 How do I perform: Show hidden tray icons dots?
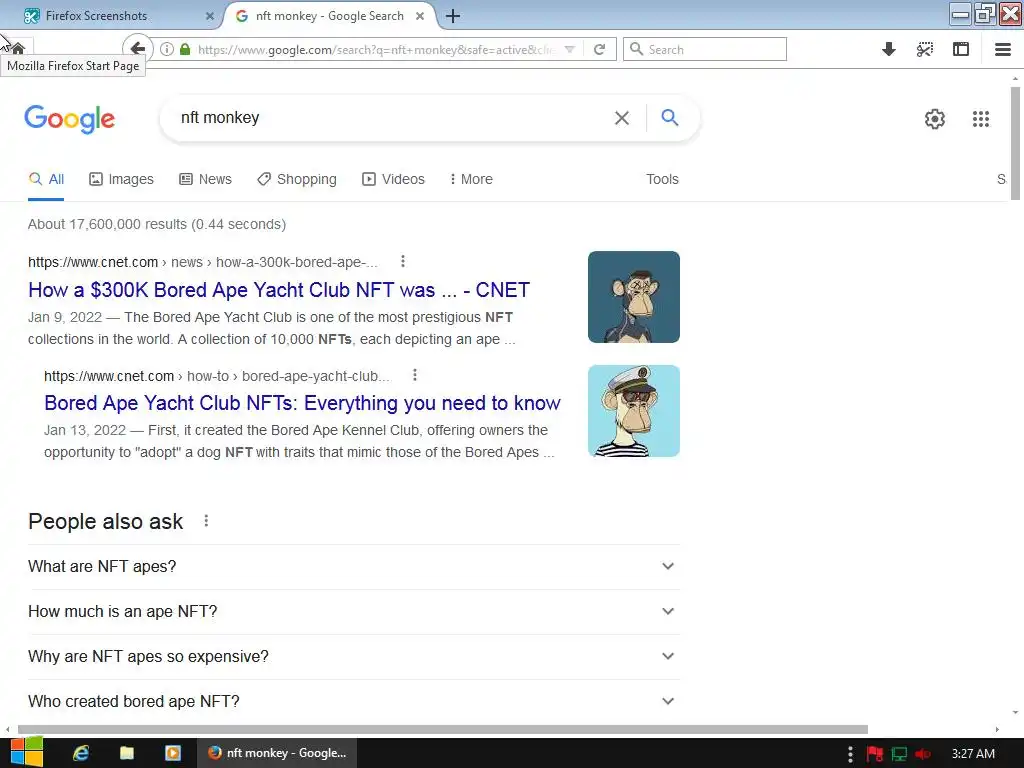pos(850,754)
